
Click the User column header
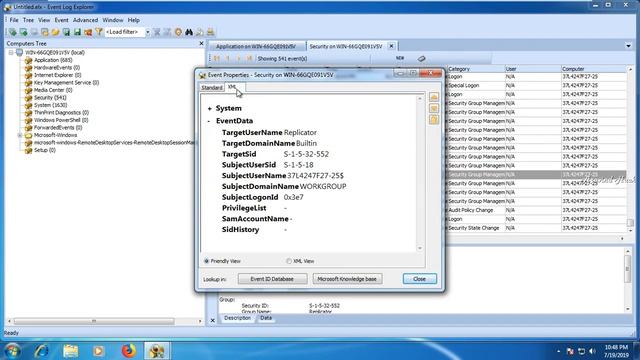click(x=533, y=69)
